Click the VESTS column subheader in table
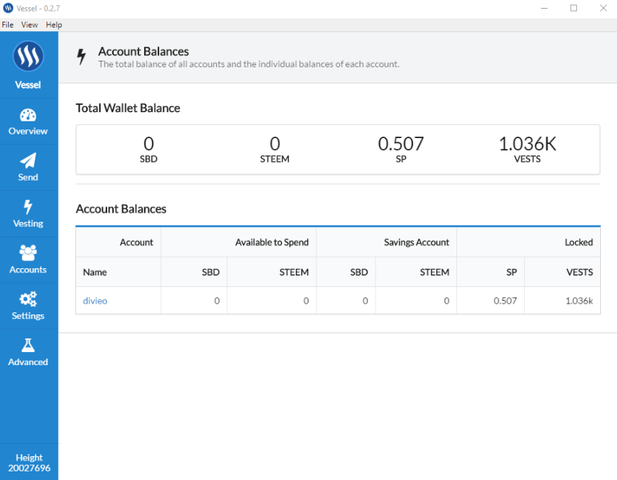This screenshot has height=480, width=617. click(562, 272)
